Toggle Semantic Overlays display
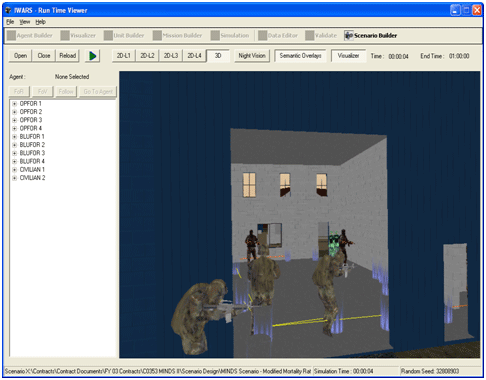486x380 pixels. (x=300, y=56)
